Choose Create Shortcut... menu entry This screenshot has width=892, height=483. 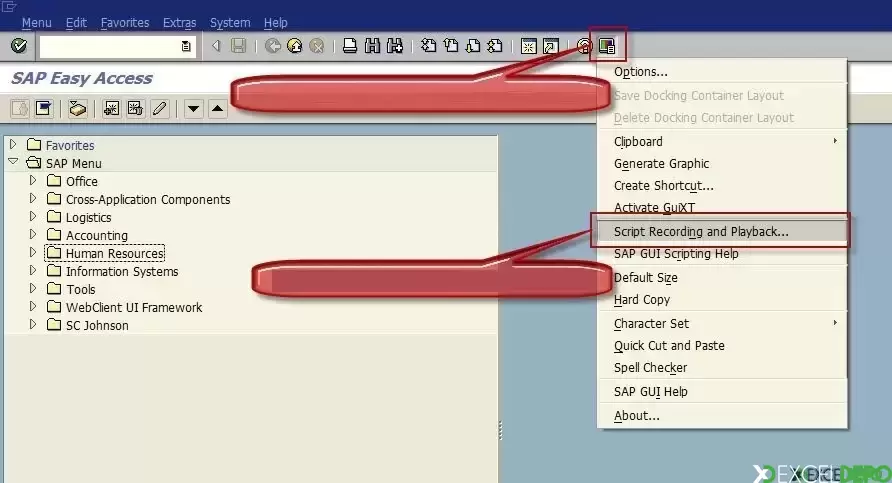click(x=722, y=185)
